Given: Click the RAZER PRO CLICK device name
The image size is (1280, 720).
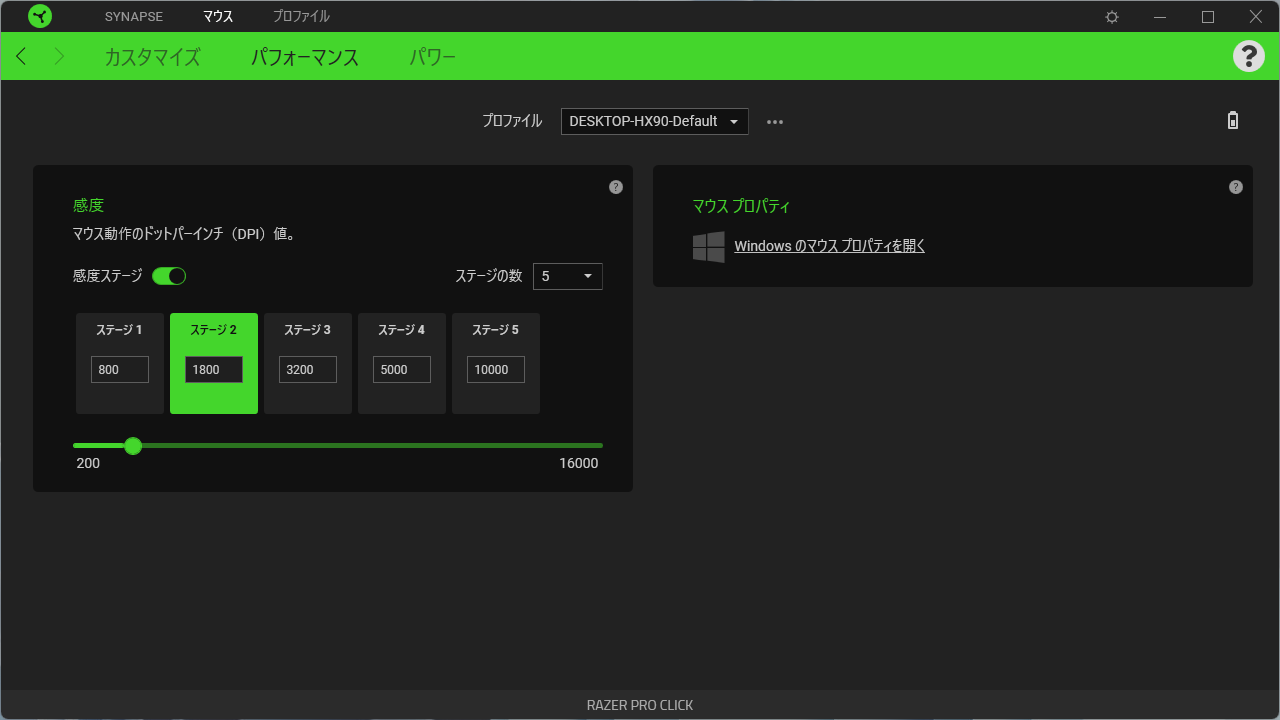Looking at the screenshot, I should [x=640, y=705].
